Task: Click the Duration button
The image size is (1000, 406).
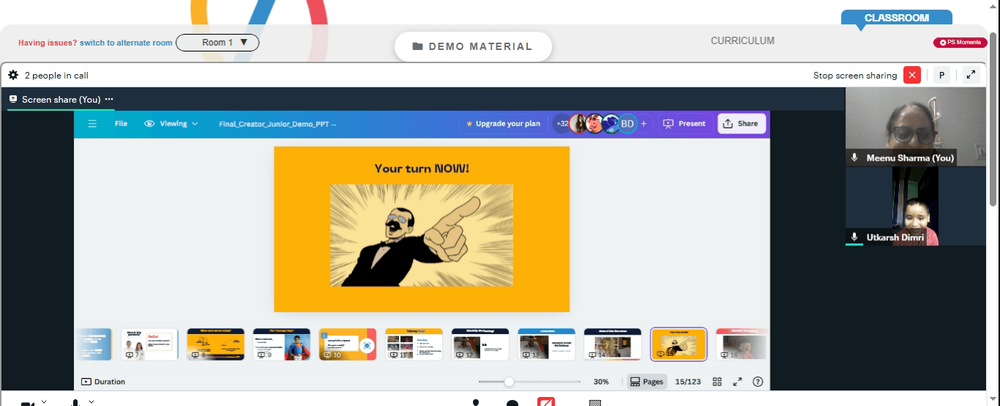Action: click(x=103, y=382)
